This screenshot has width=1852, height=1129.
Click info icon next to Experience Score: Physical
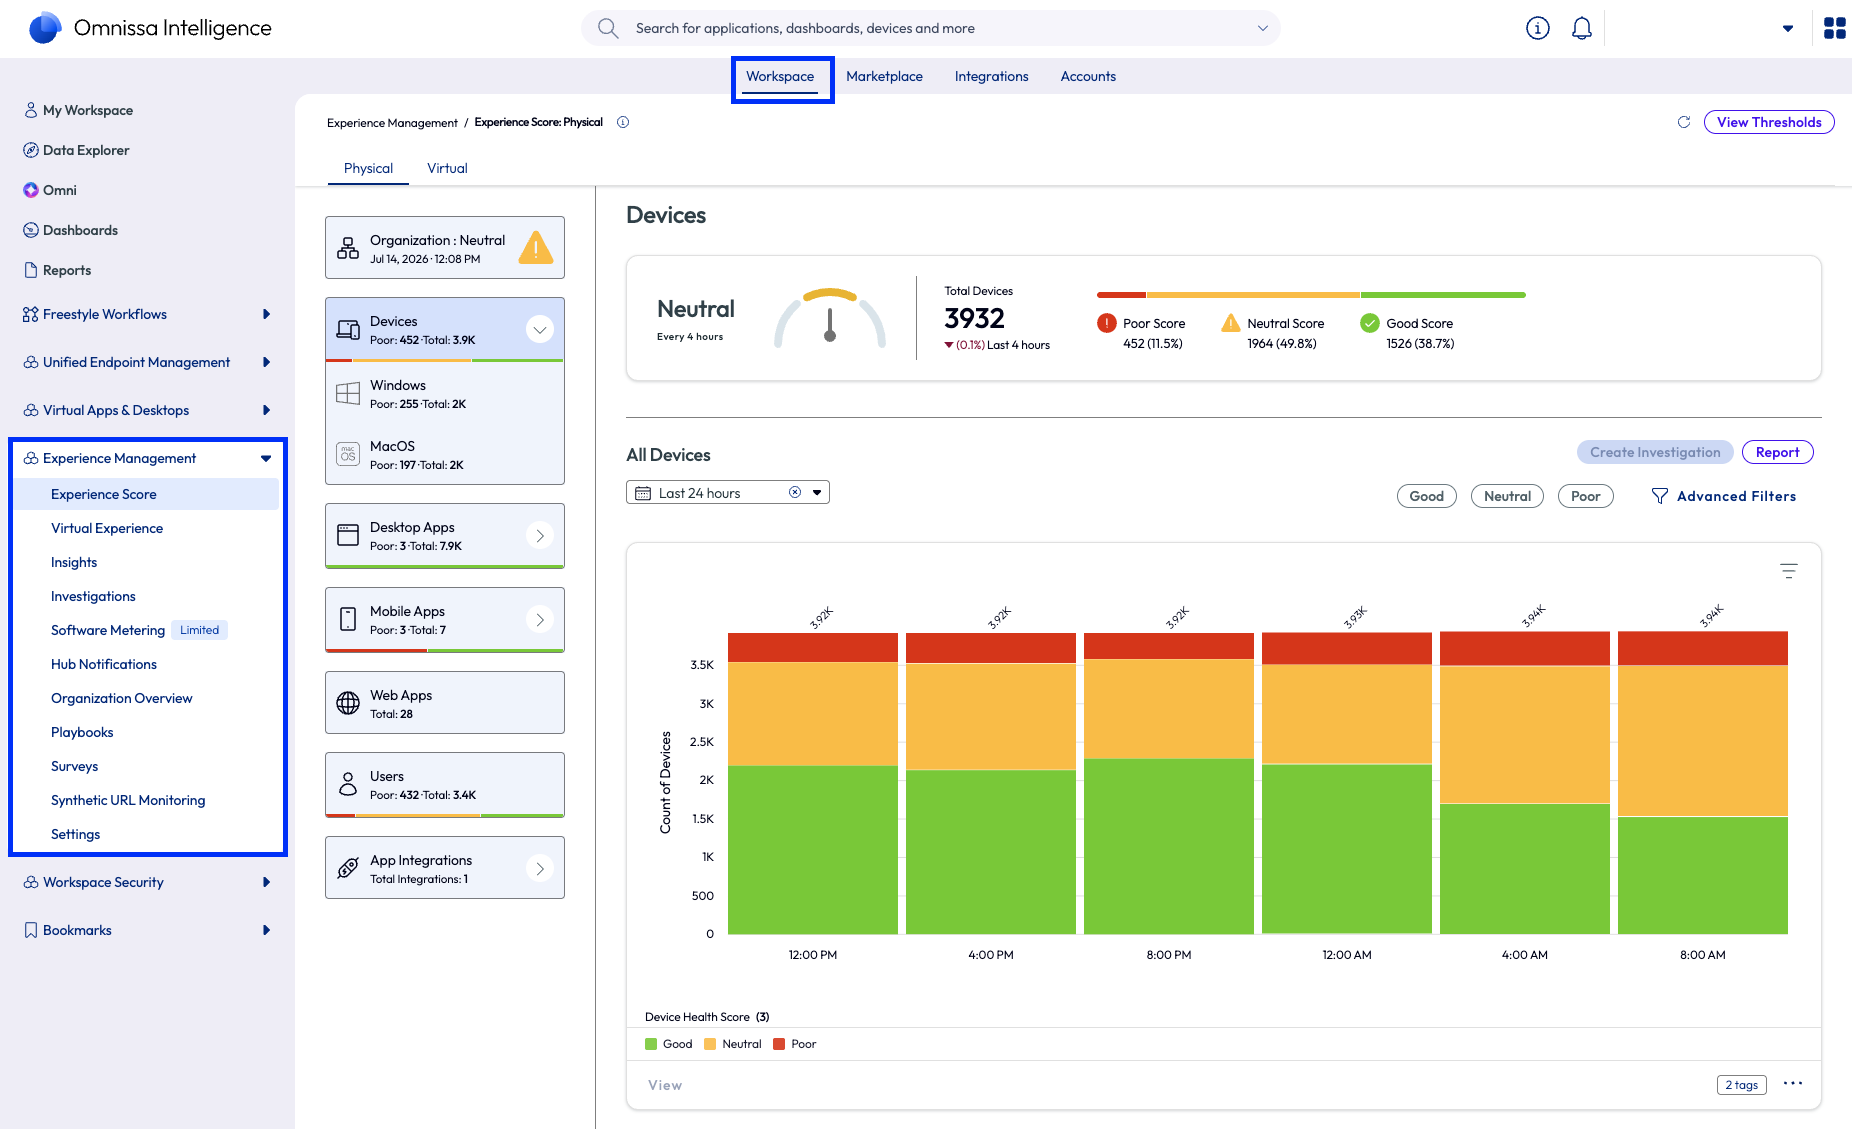pyautogui.click(x=623, y=122)
